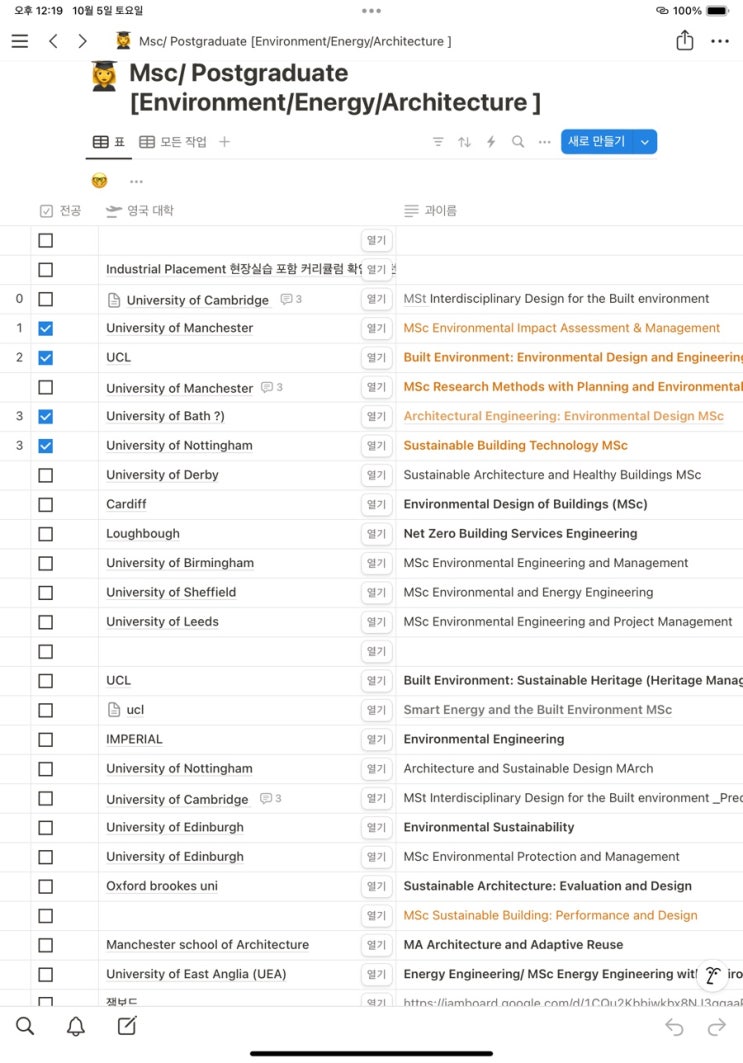Image resolution: width=743 pixels, height=1063 pixels.
Task: Click the page title Msc/ Postgraduate heading
Action: [335, 87]
